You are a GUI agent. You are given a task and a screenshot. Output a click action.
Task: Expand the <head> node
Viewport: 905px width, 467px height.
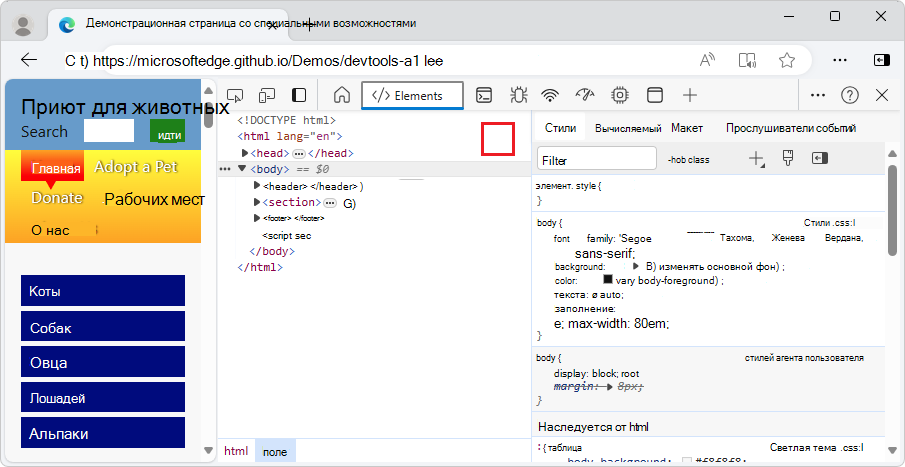tap(245, 153)
